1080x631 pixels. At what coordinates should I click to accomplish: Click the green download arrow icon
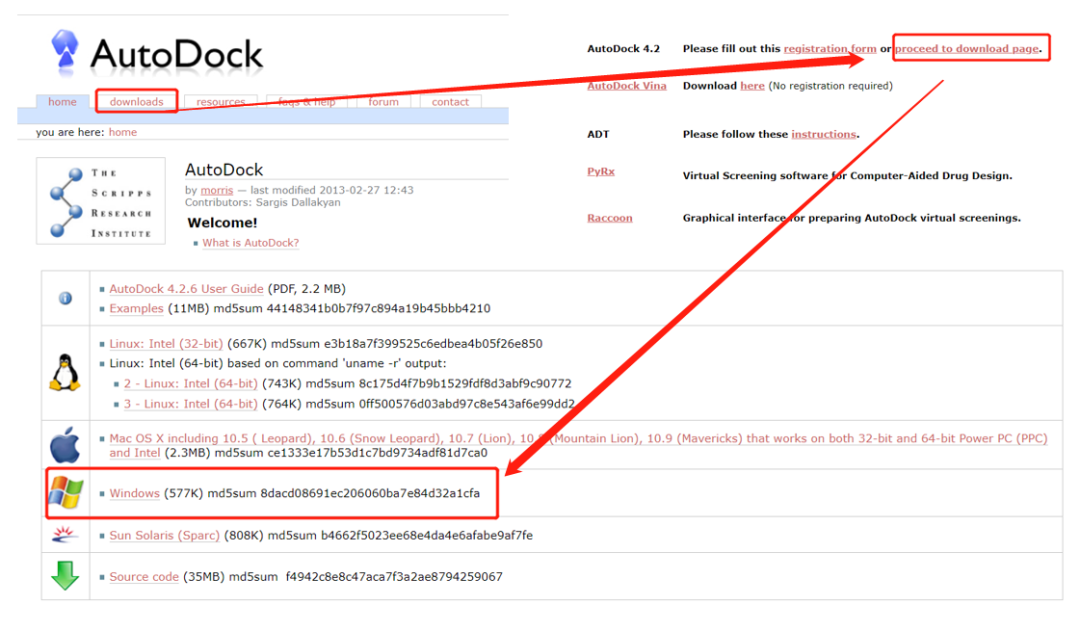coord(65,576)
